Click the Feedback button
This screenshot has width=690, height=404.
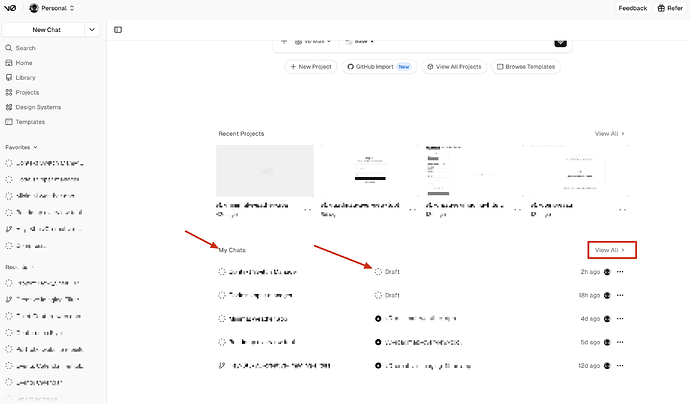pyautogui.click(x=632, y=8)
